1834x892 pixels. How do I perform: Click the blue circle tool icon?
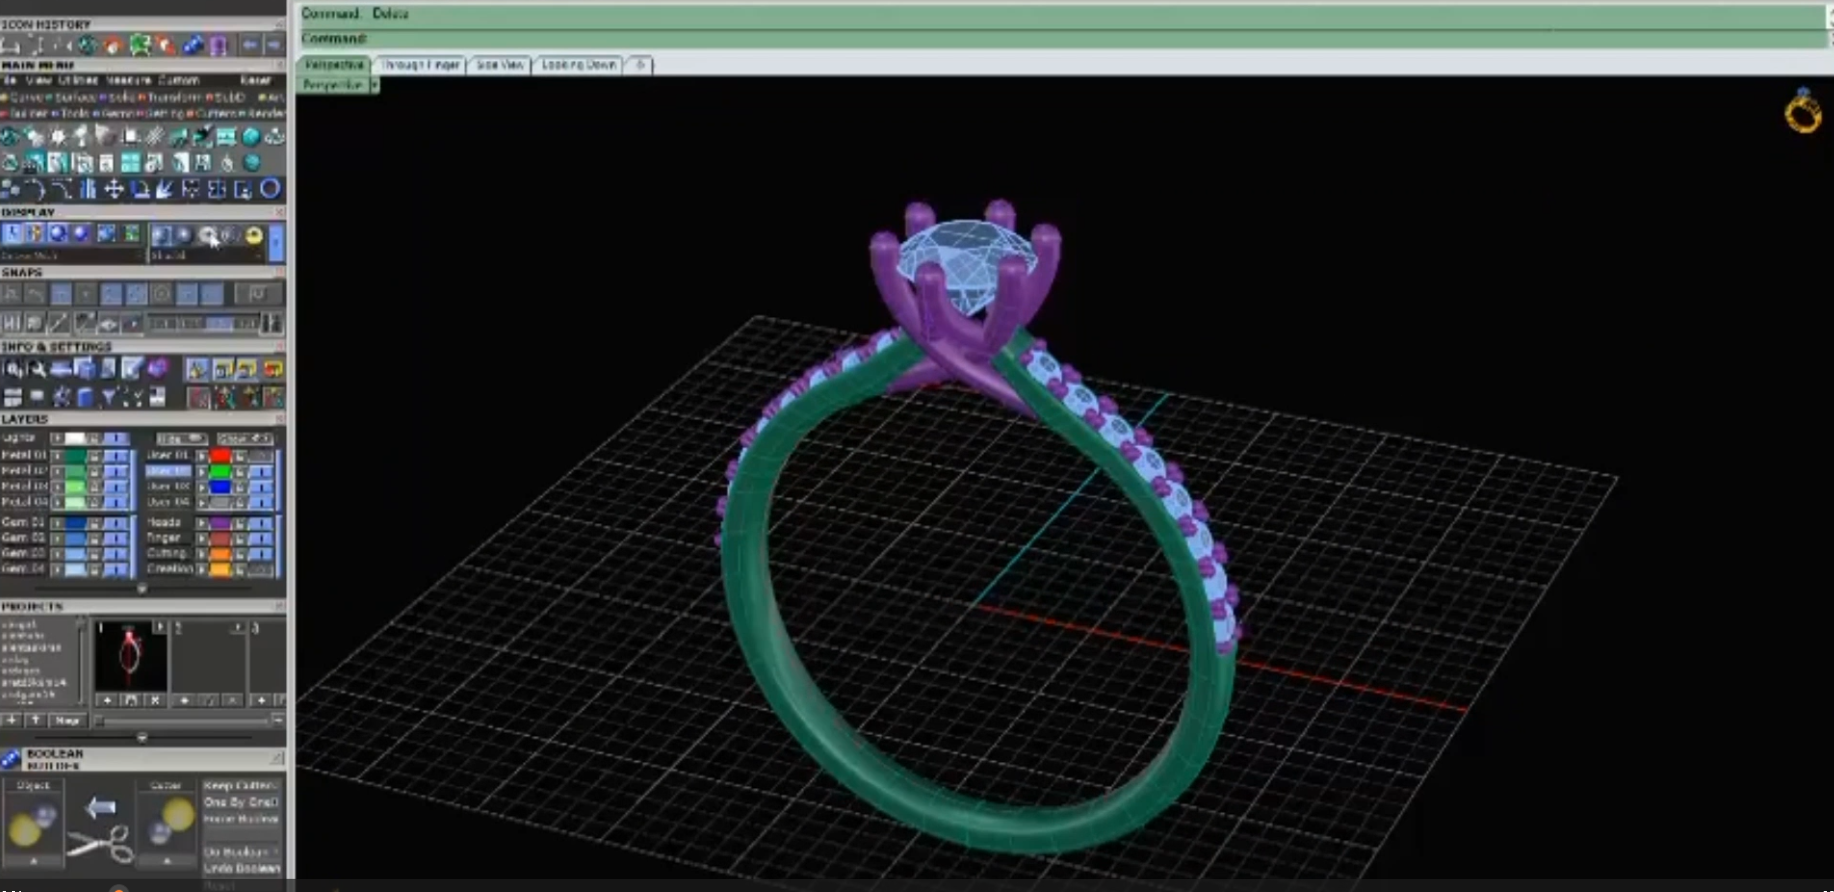click(270, 188)
